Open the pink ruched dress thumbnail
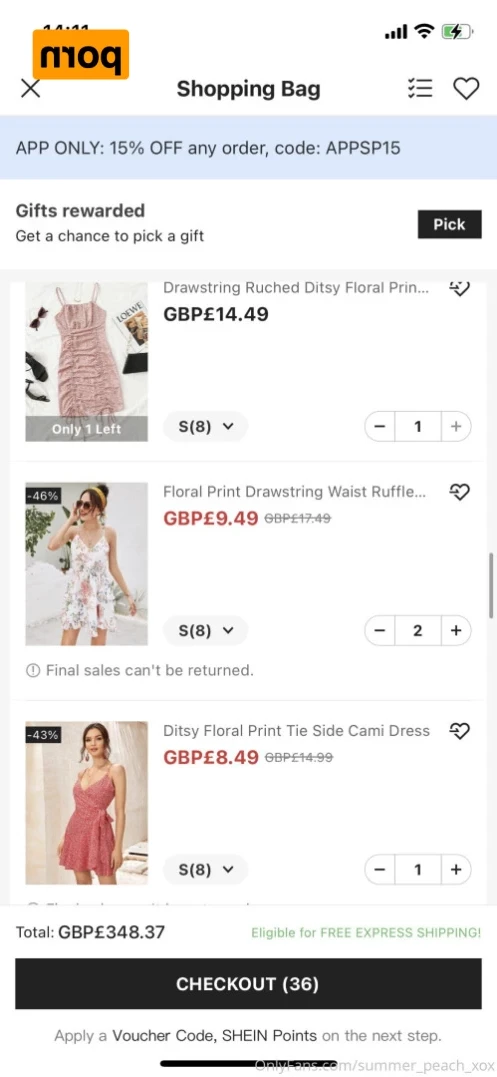 coord(86,361)
